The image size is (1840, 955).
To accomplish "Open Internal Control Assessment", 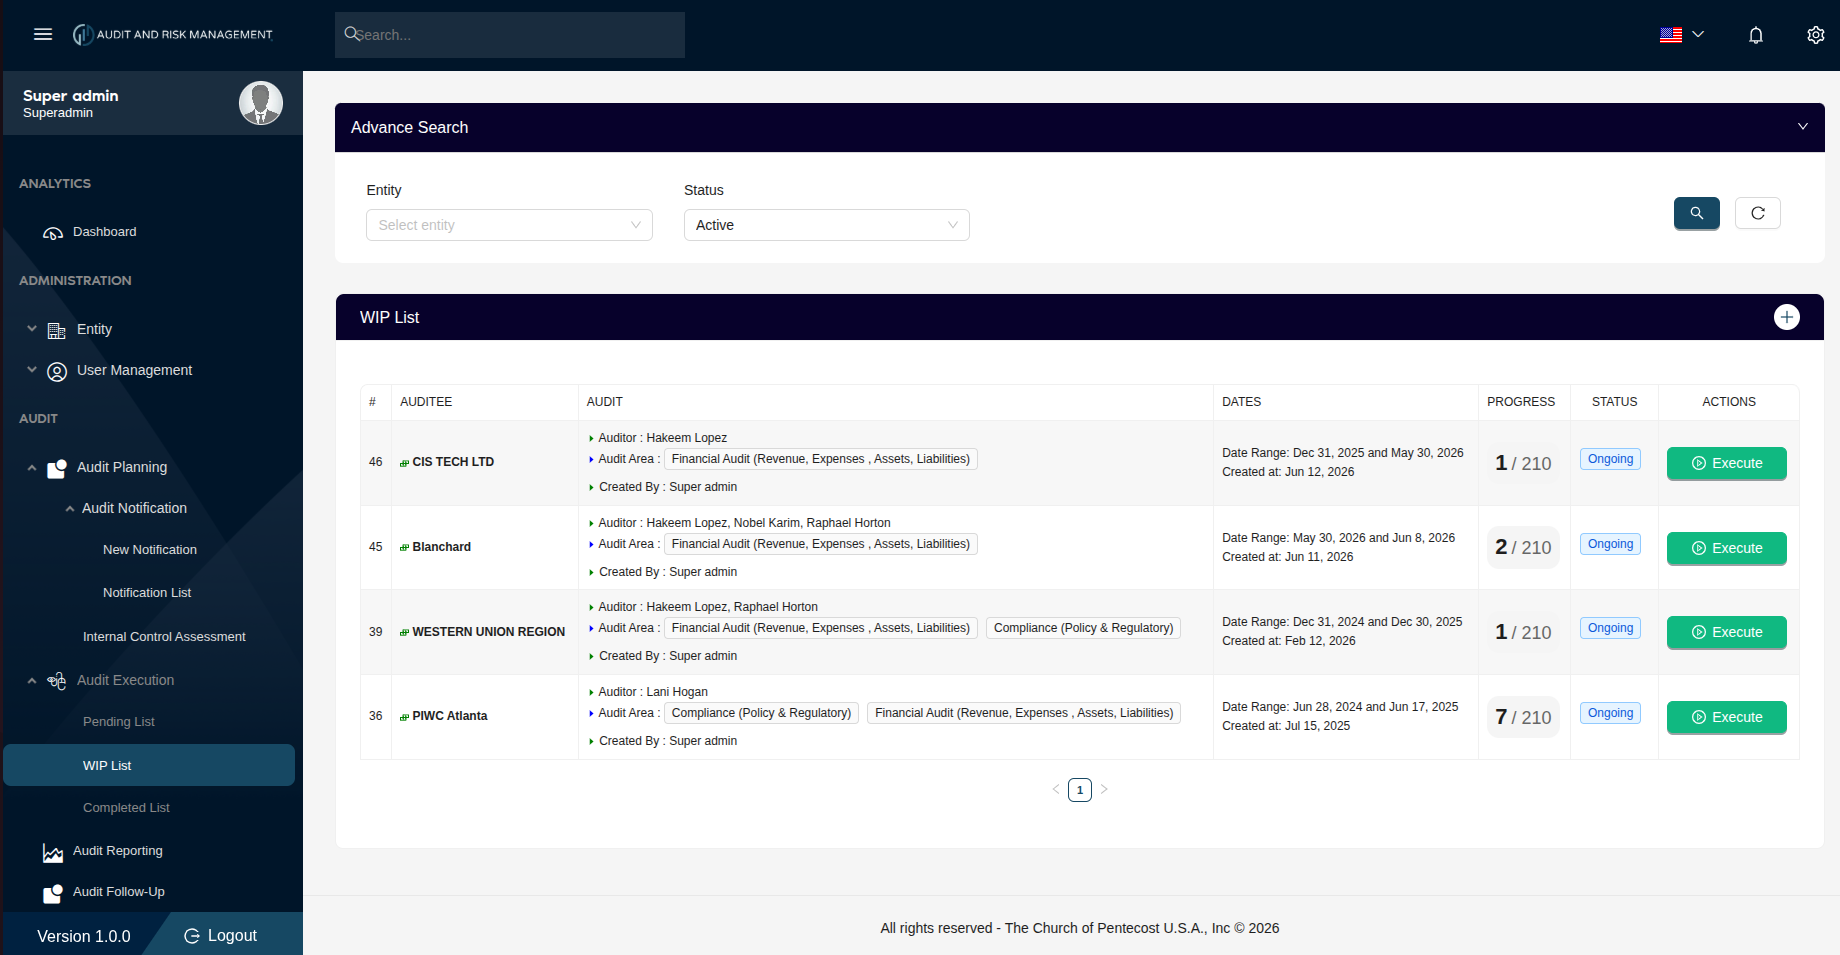I will point(164,637).
